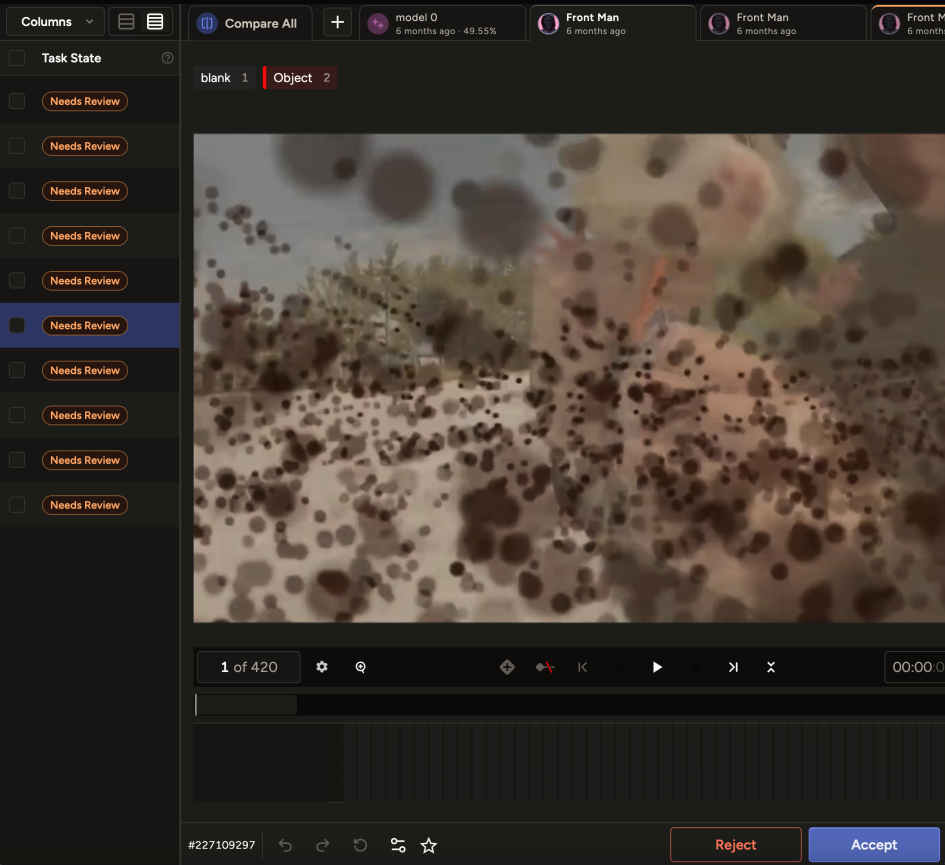Image resolution: width=945 pixels, height=865 pixels.
Task: Toggle the select-all checkbox in the header
Action: coord(17,58)
